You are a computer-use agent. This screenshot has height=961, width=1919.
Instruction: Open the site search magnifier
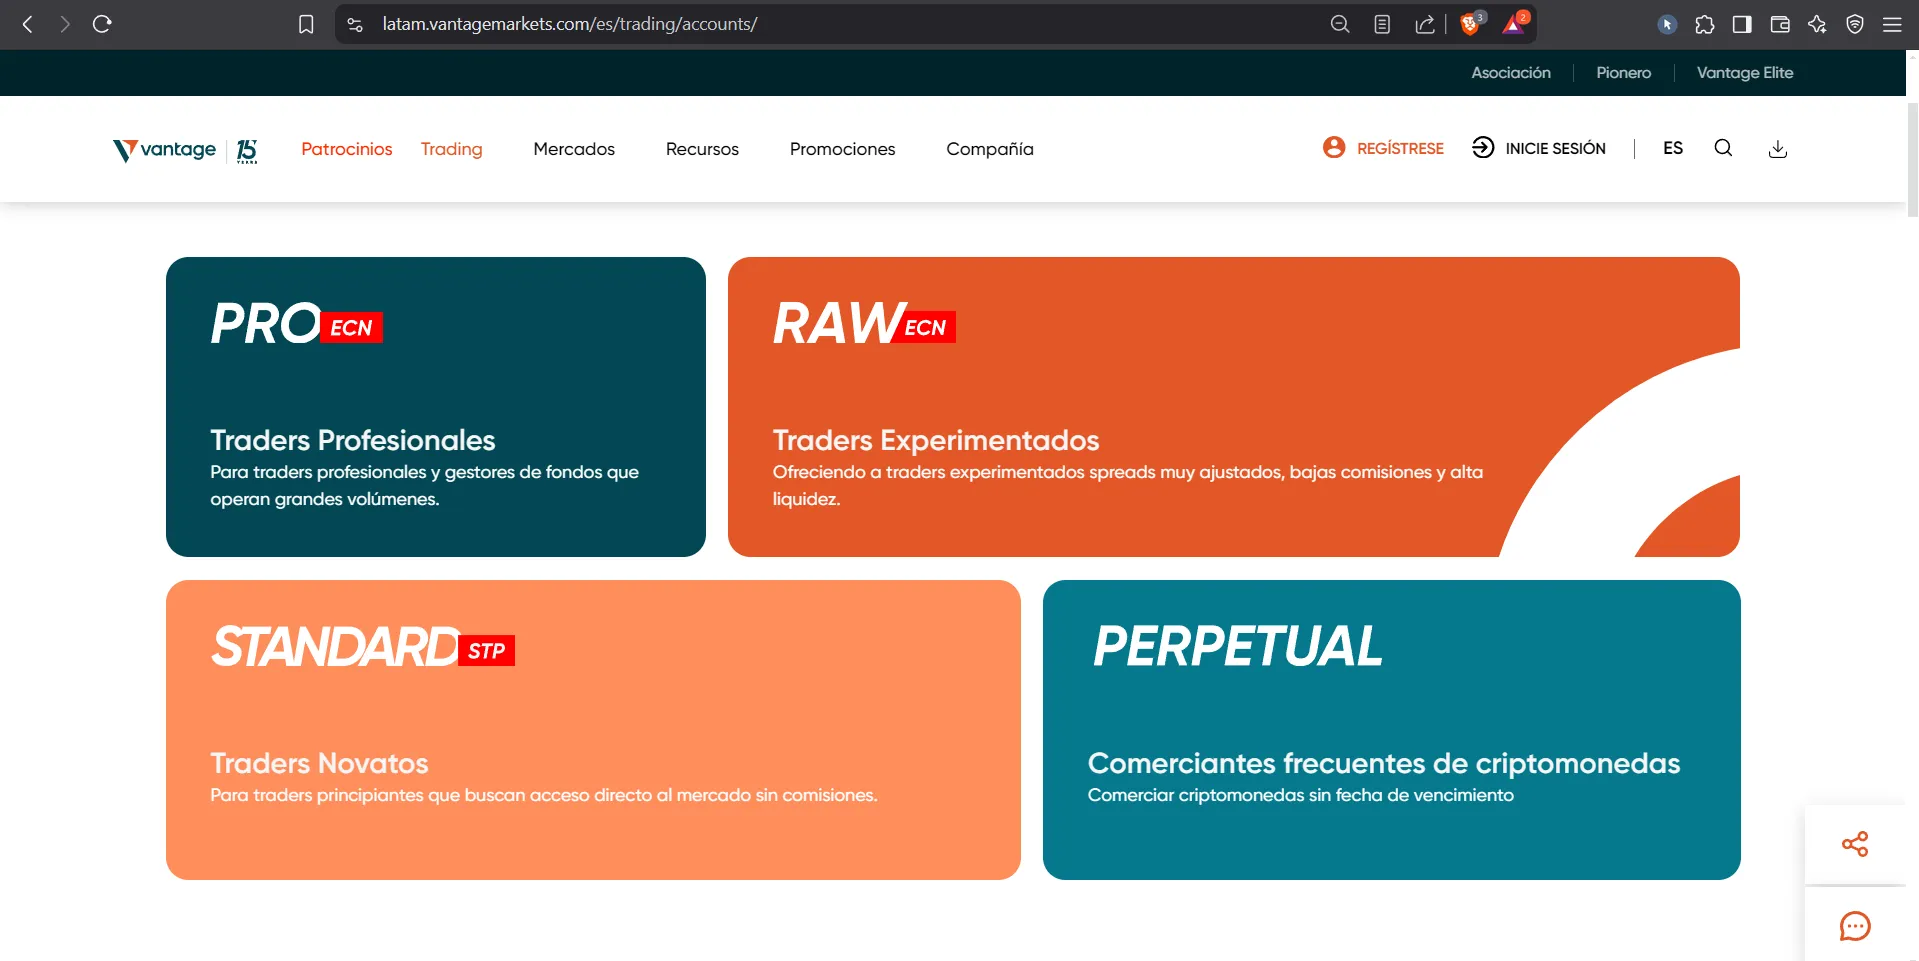(1723, 148)
